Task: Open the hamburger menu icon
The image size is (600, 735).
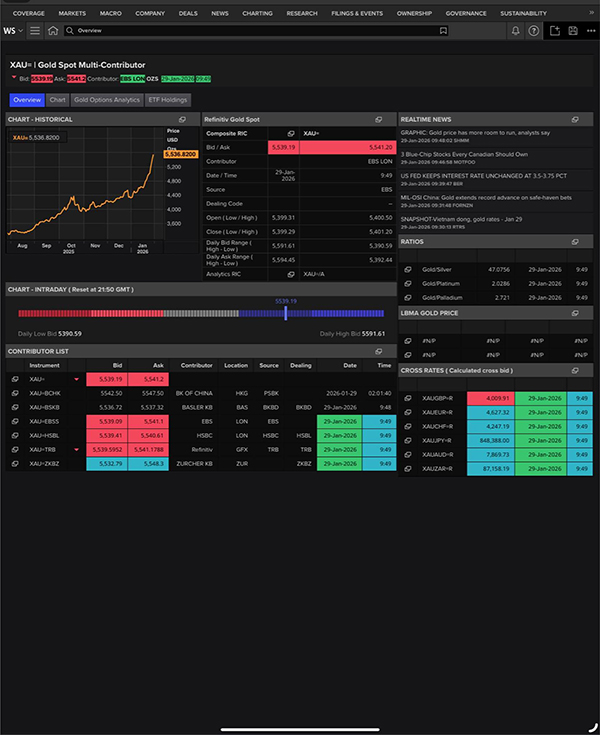Action: tap(34, 31)
